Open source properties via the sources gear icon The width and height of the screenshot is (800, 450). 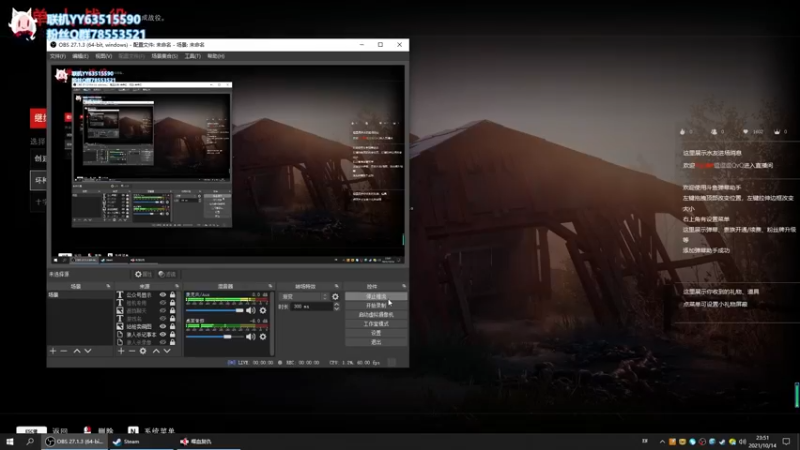point(143,351)
